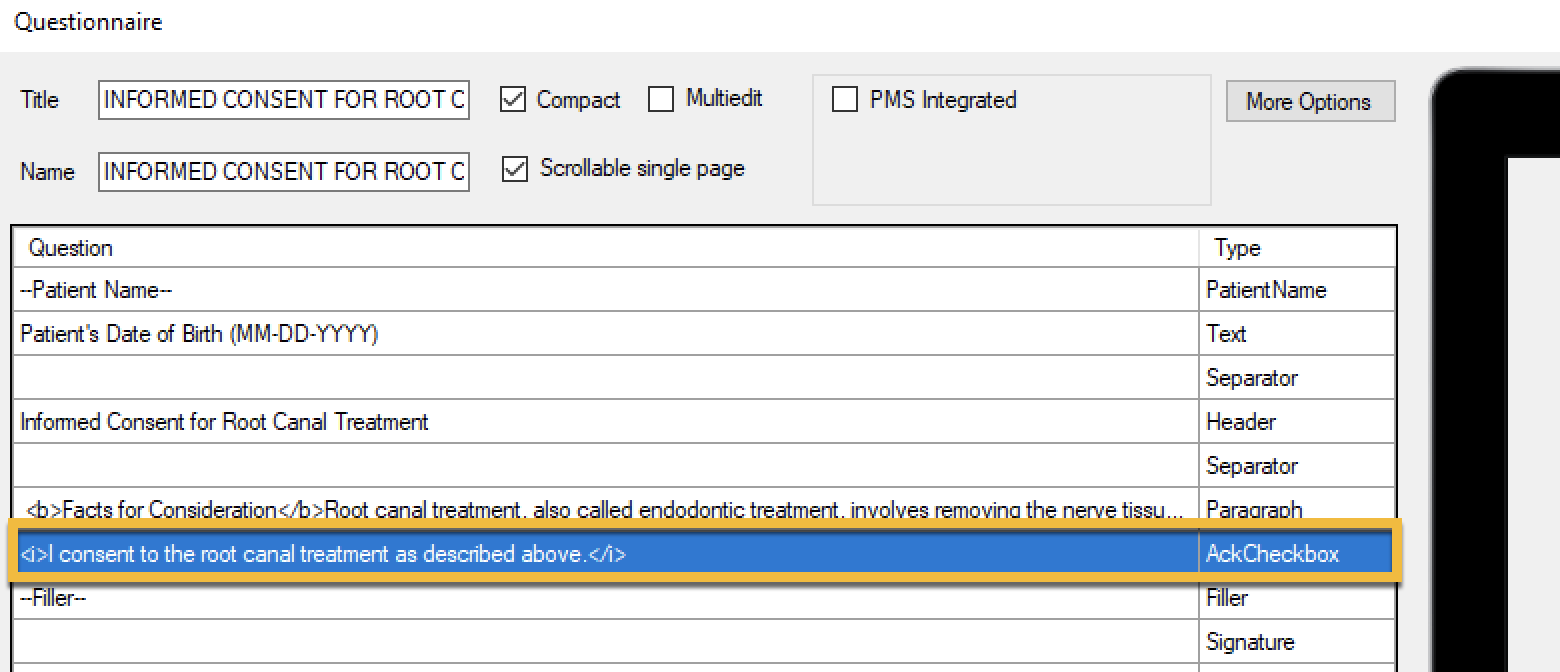Image resolution: width=1560 pixels, height=672 pixels.
Task: Click the PatientName type cell
Action: coord(1297,290)
